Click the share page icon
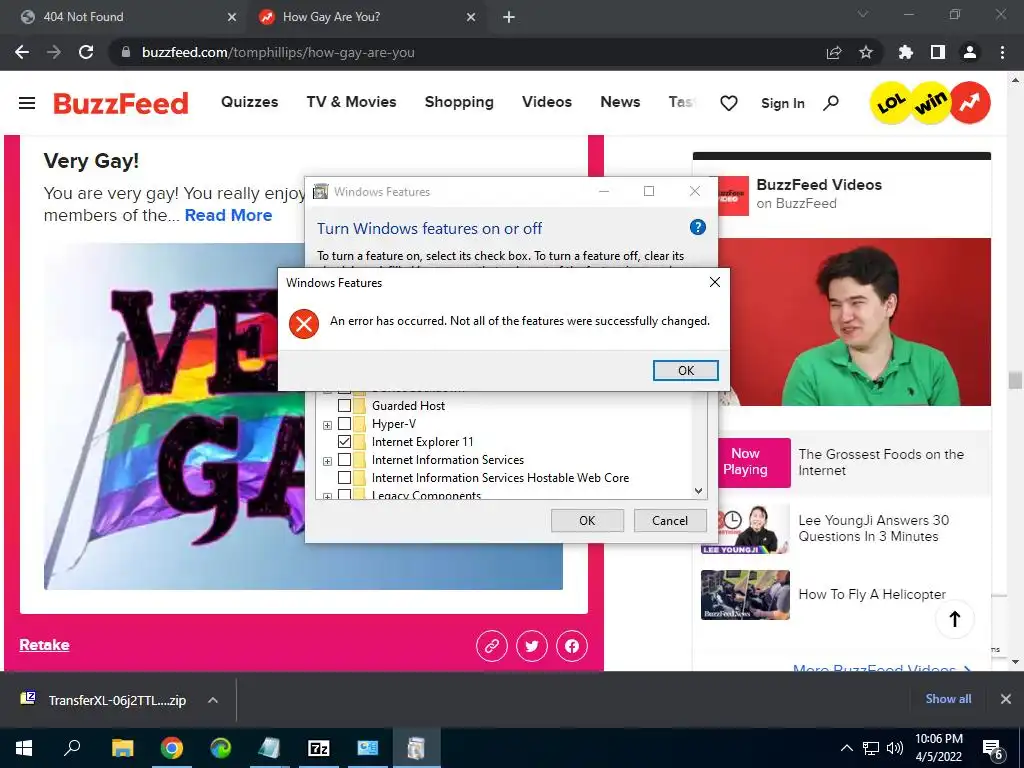The width and height of the screenshot is (1024, 768). (834, 52)
